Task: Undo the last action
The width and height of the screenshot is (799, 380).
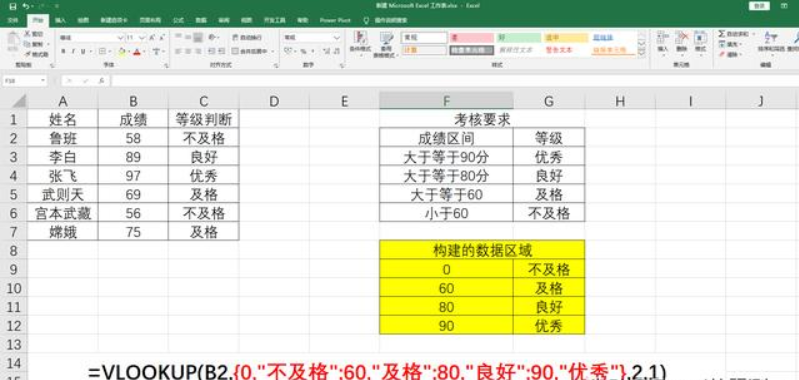Action: 25,7
